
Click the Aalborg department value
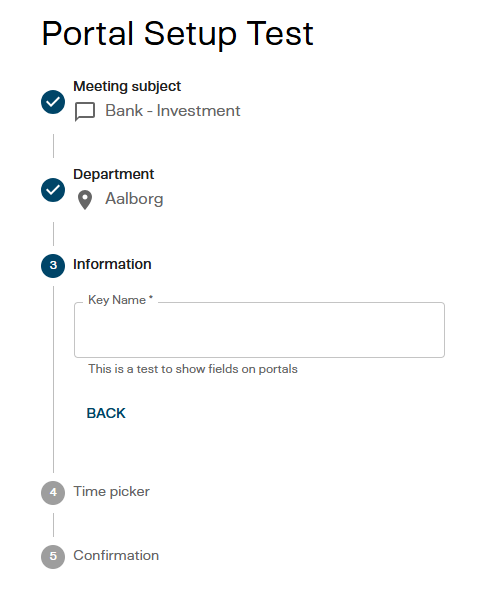pyautogui.click(x=134, y=199)
